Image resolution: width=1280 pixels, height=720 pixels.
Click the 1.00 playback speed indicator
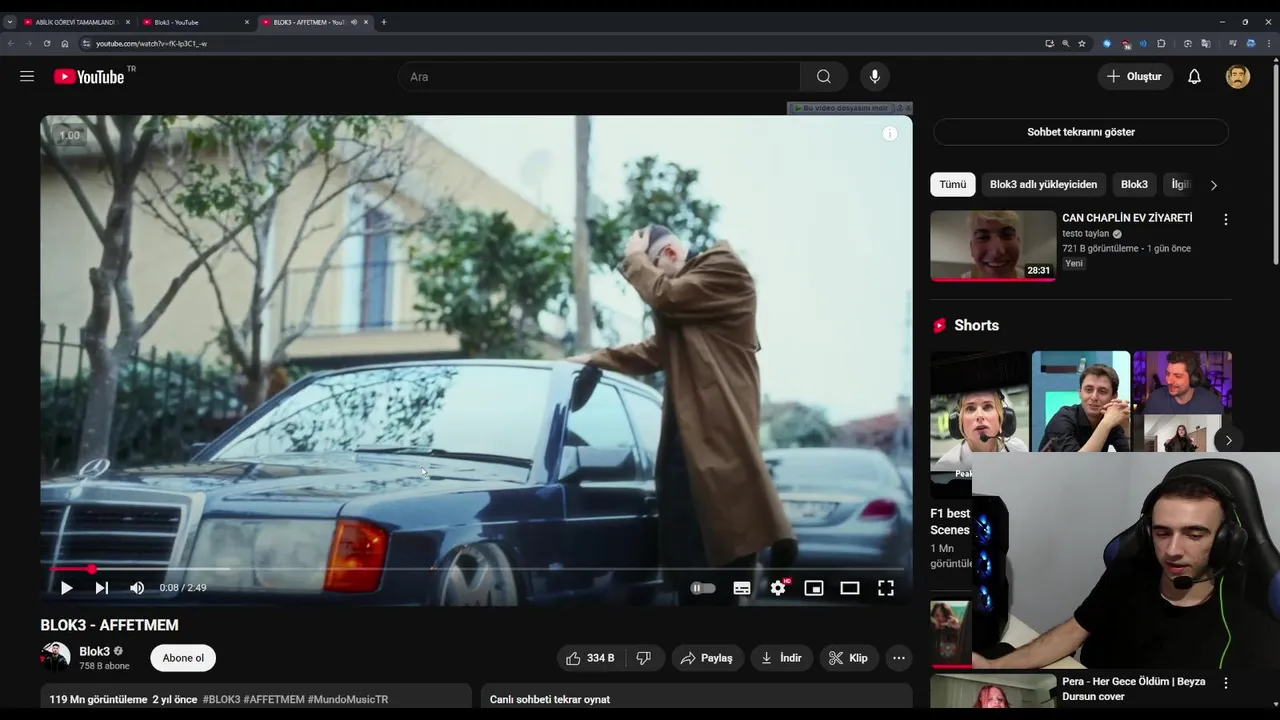click(69, 136)
